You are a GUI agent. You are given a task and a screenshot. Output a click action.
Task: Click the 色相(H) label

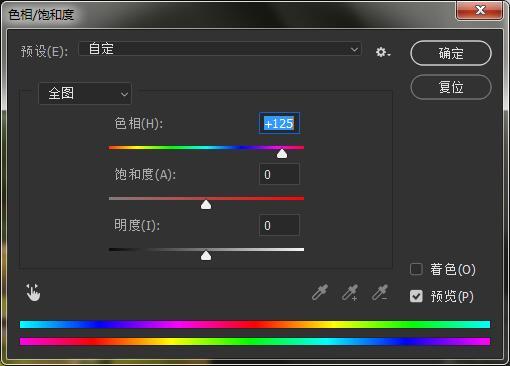139,123
